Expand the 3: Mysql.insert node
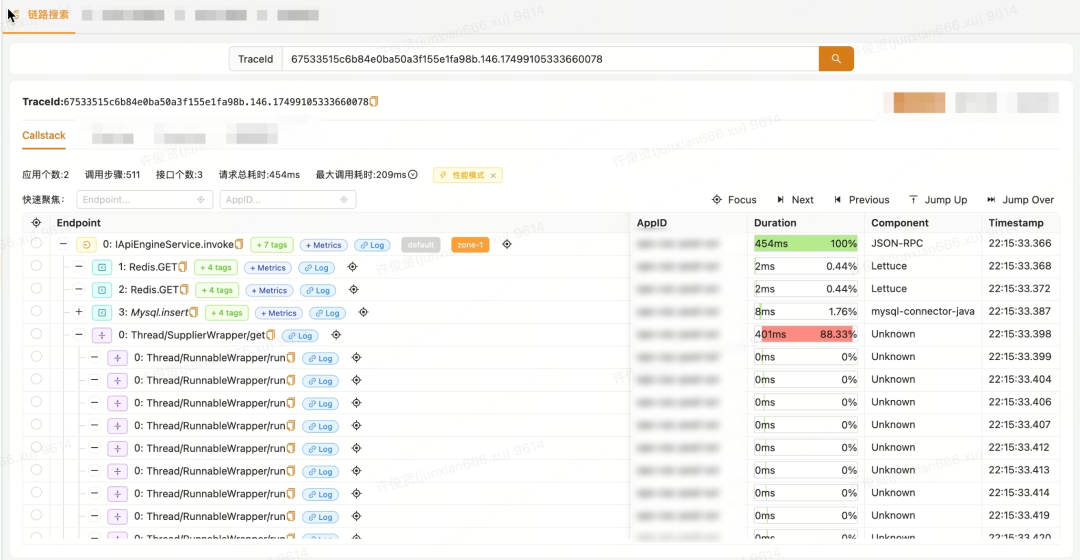Screen dimensions: 1080x560 coord(79,312)
